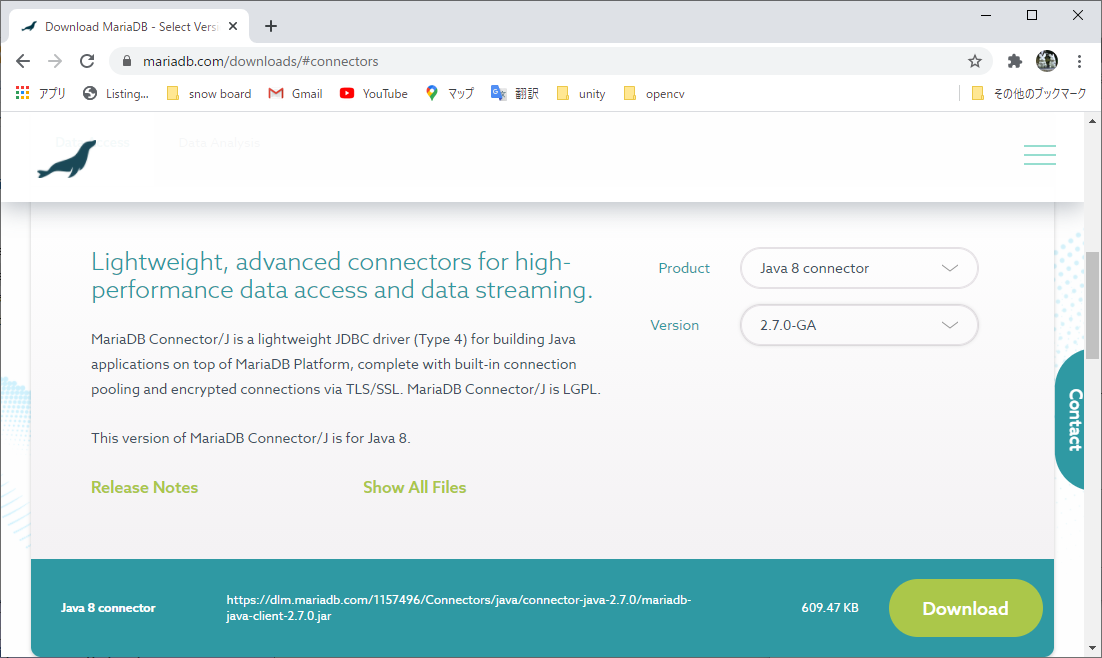Expand the Version dropdown showing 2.7.0-GA
Screen dimensions: 1102x658
tap(858, 325)
